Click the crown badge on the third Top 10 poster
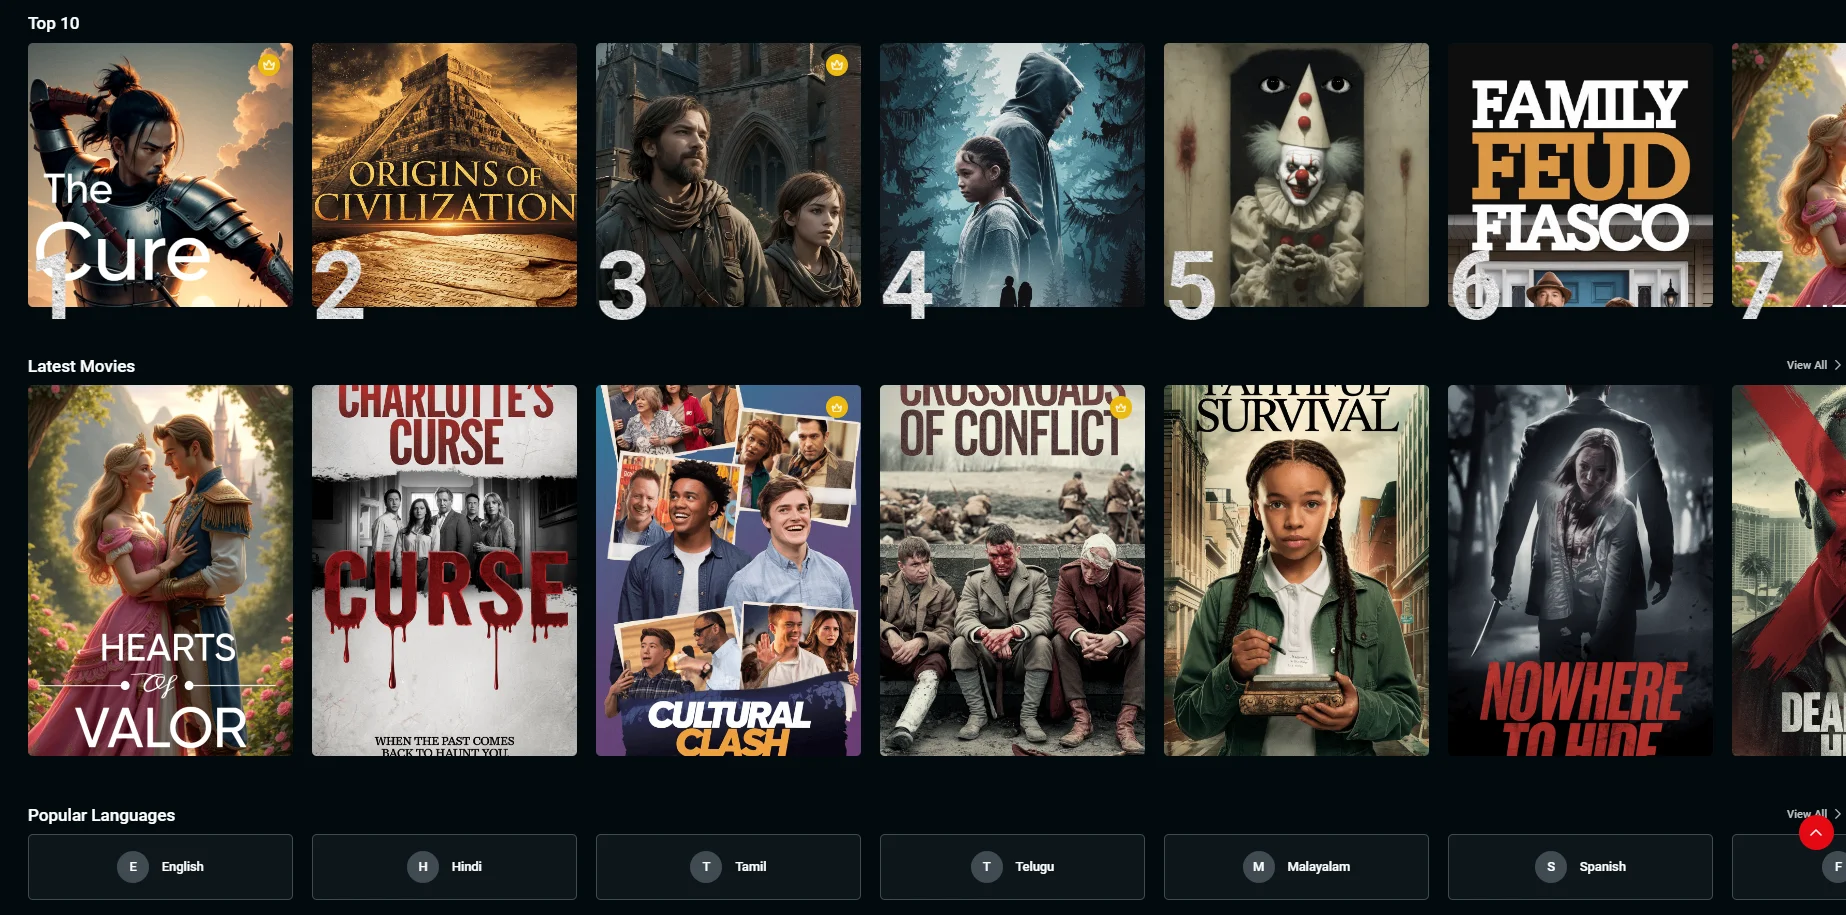 [837, 65]
